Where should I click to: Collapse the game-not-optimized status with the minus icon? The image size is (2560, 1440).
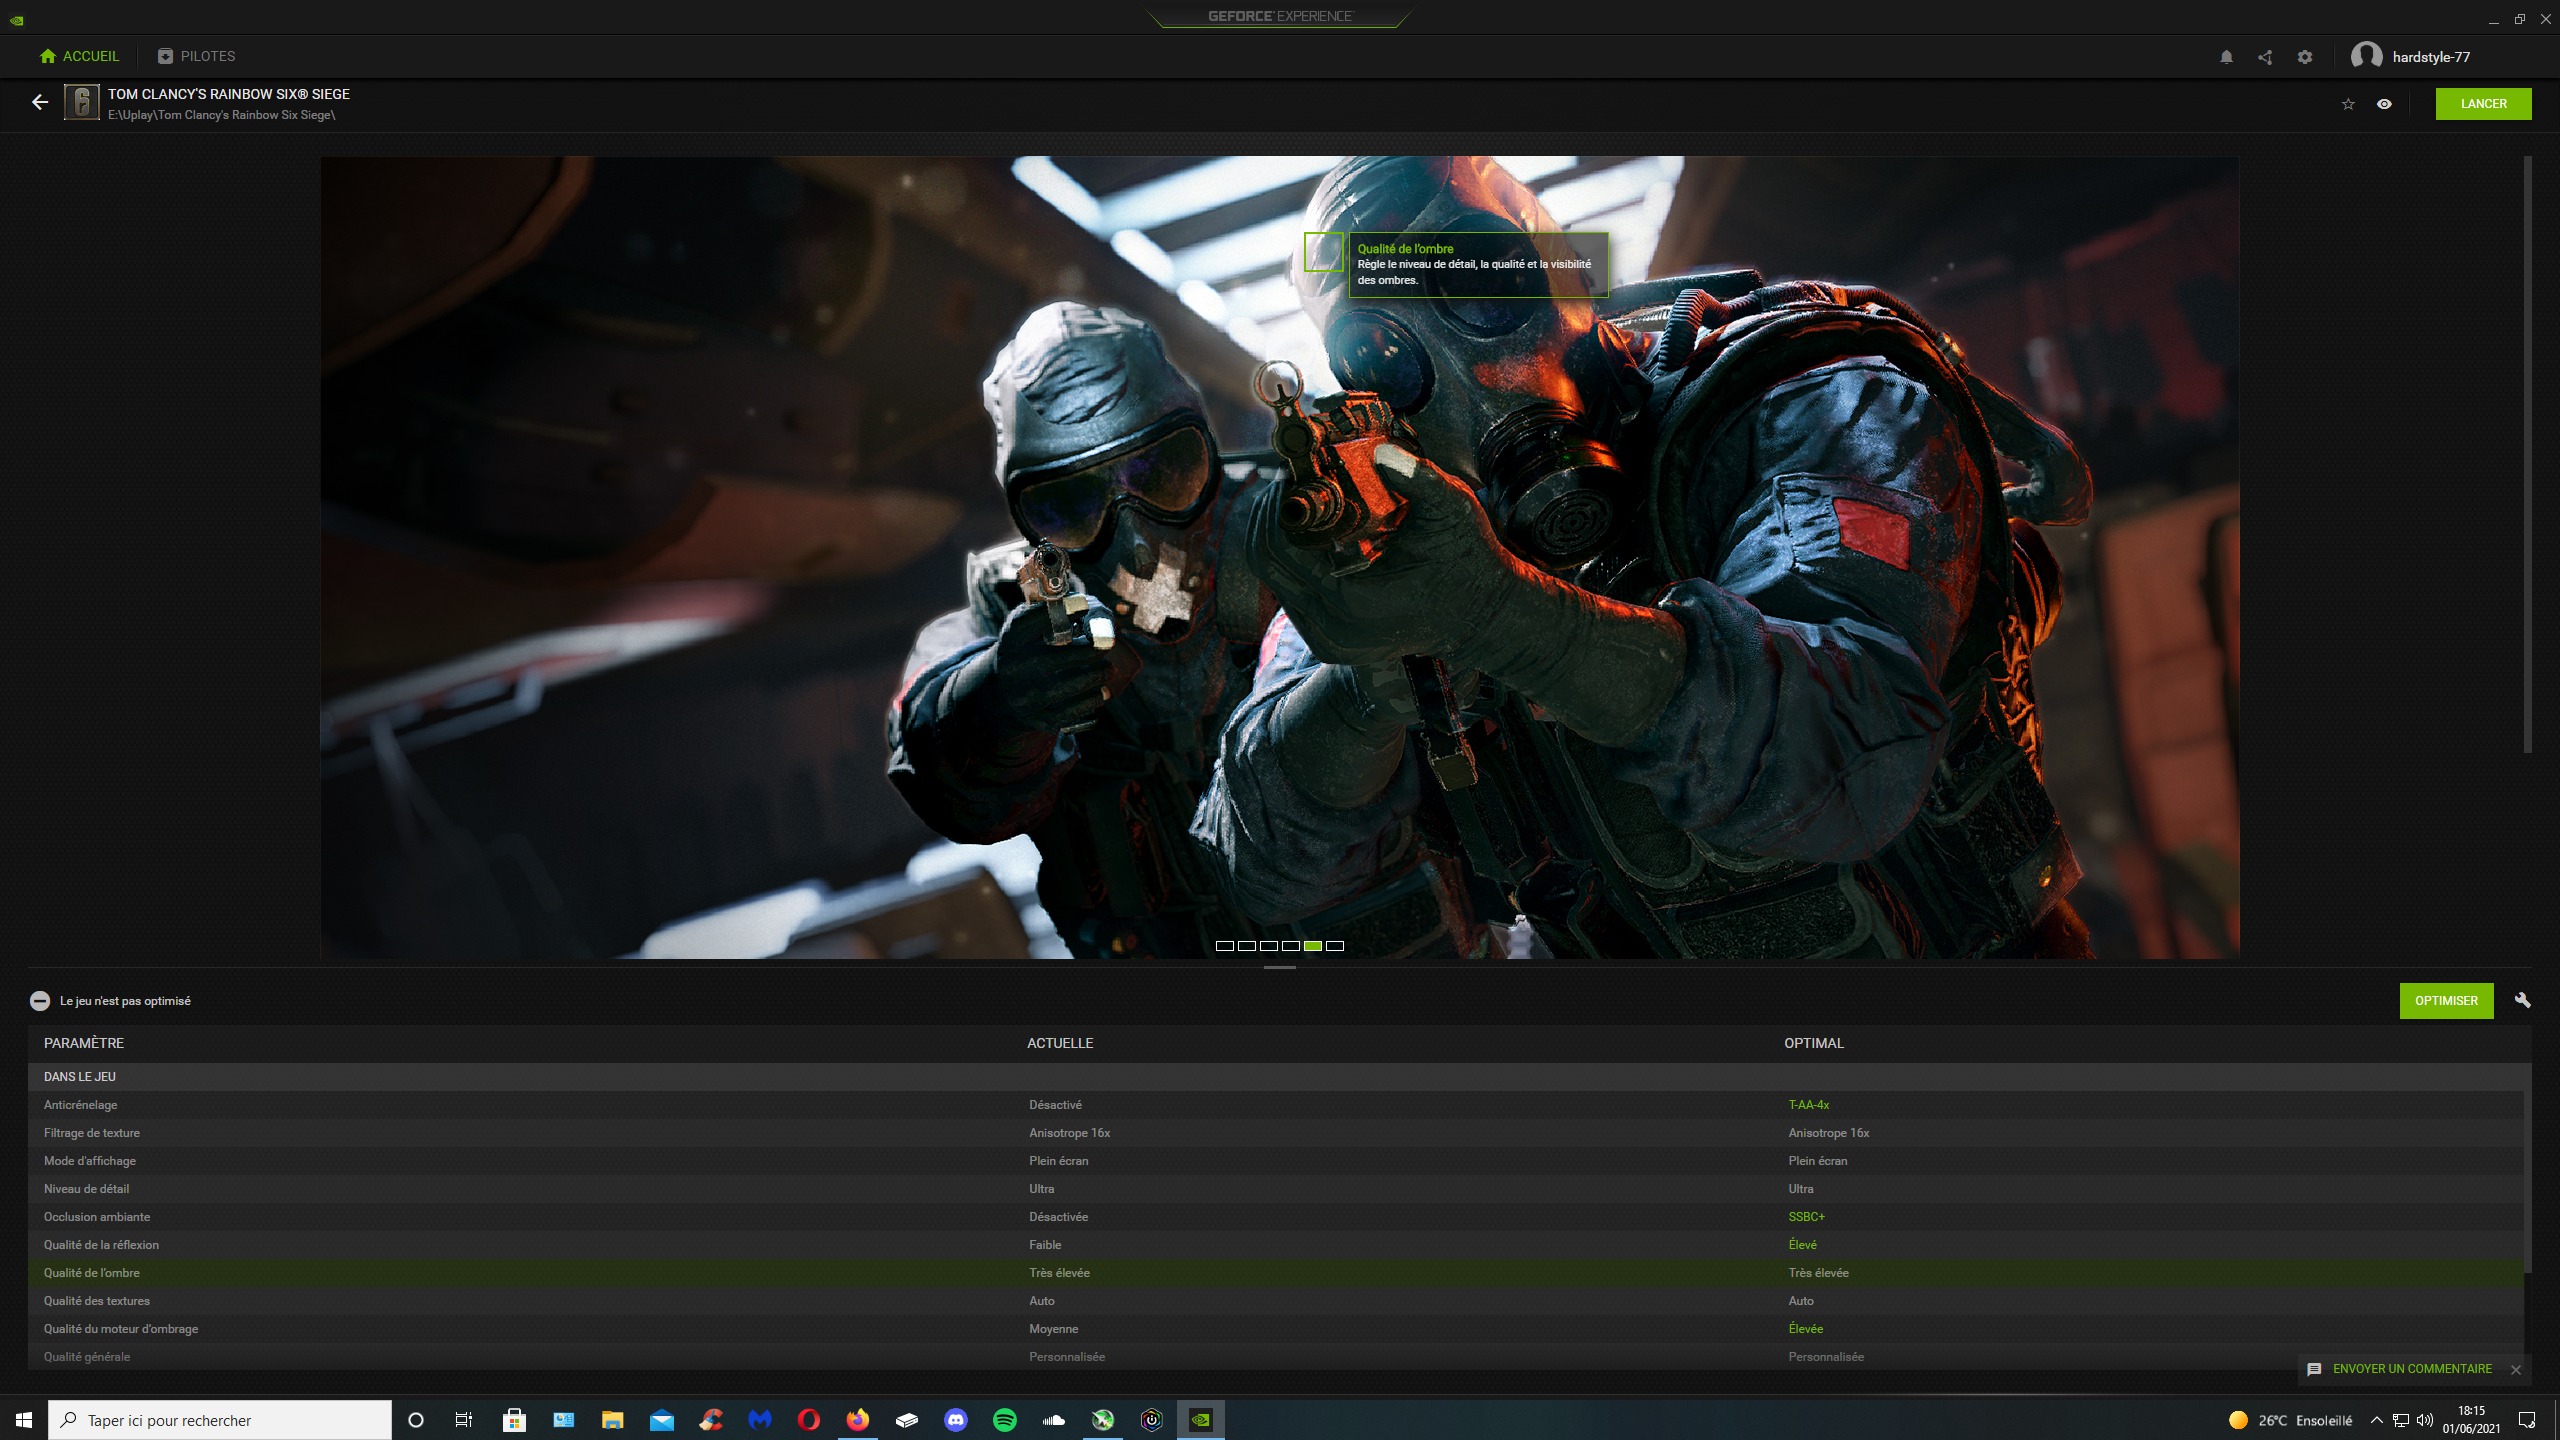coord(40,1001)
